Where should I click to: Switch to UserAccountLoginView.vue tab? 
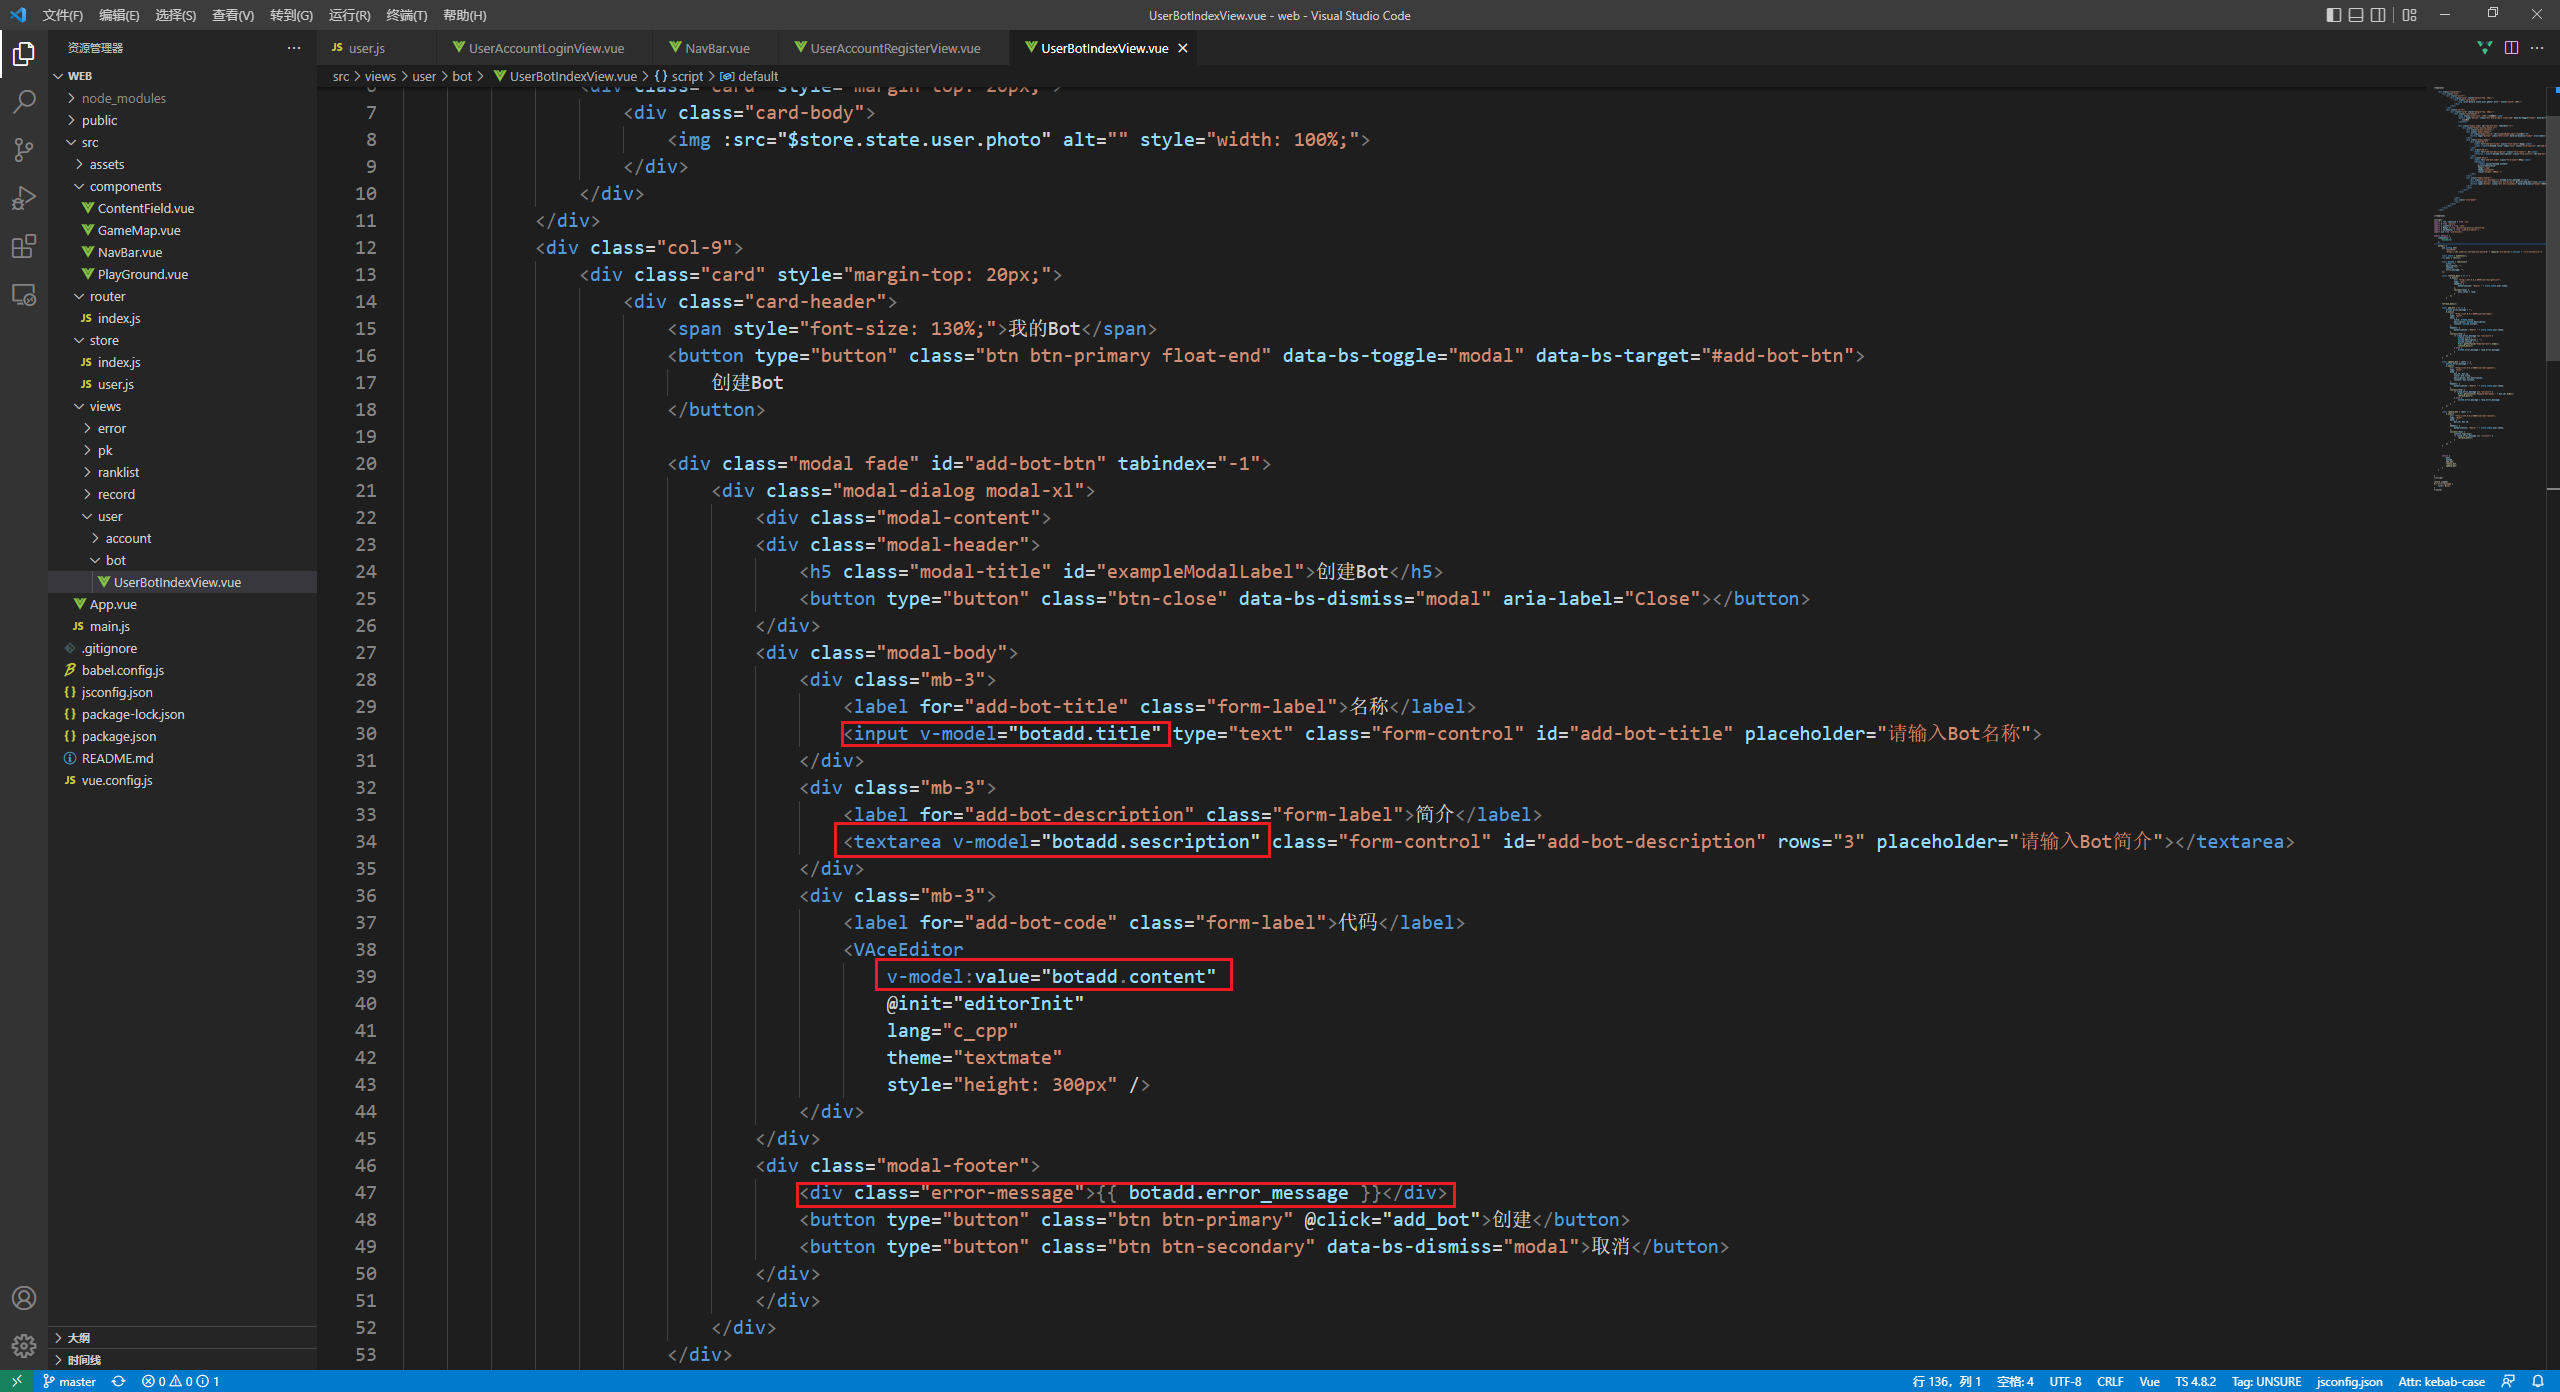(546, 48)
